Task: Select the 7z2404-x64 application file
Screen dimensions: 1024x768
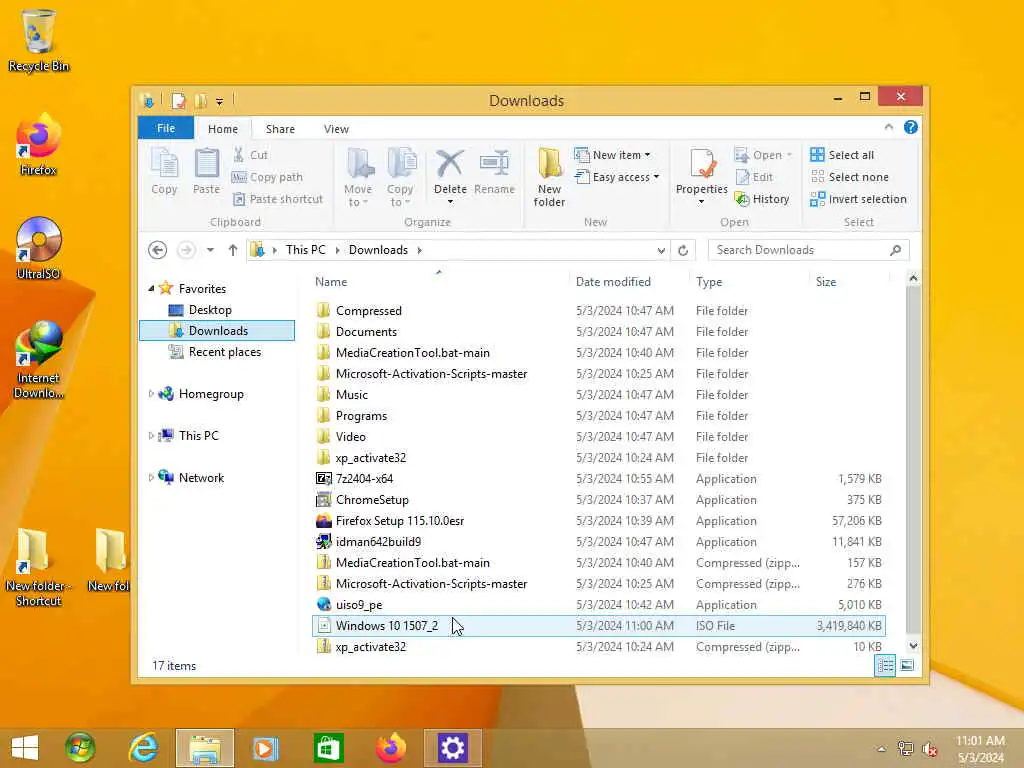Action: click(x=598, y=479)
